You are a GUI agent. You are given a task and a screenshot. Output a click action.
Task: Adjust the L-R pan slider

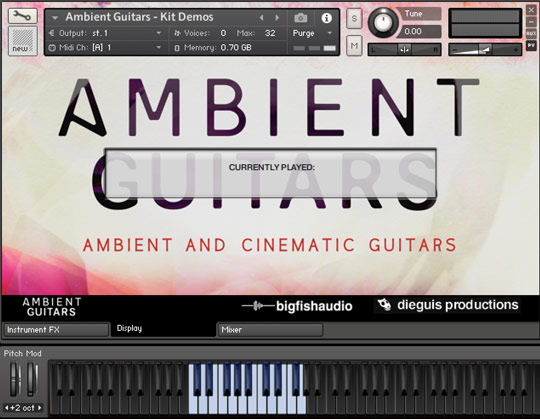click(405, 50)
